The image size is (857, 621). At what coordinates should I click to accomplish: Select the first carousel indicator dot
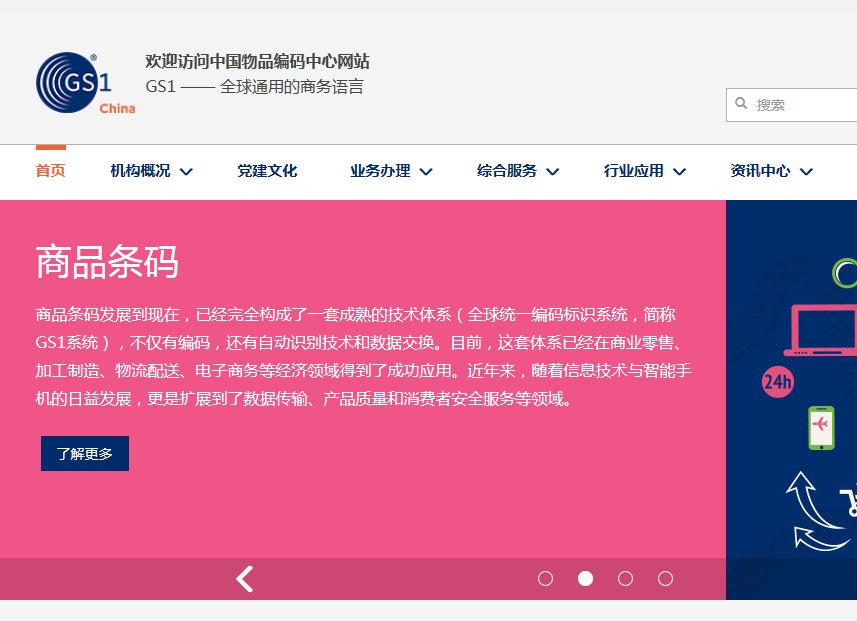click(545, 578)
